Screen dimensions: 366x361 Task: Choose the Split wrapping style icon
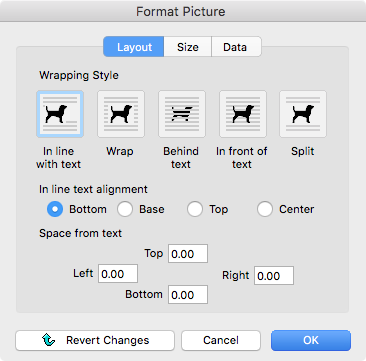click(x=303, y=114)
